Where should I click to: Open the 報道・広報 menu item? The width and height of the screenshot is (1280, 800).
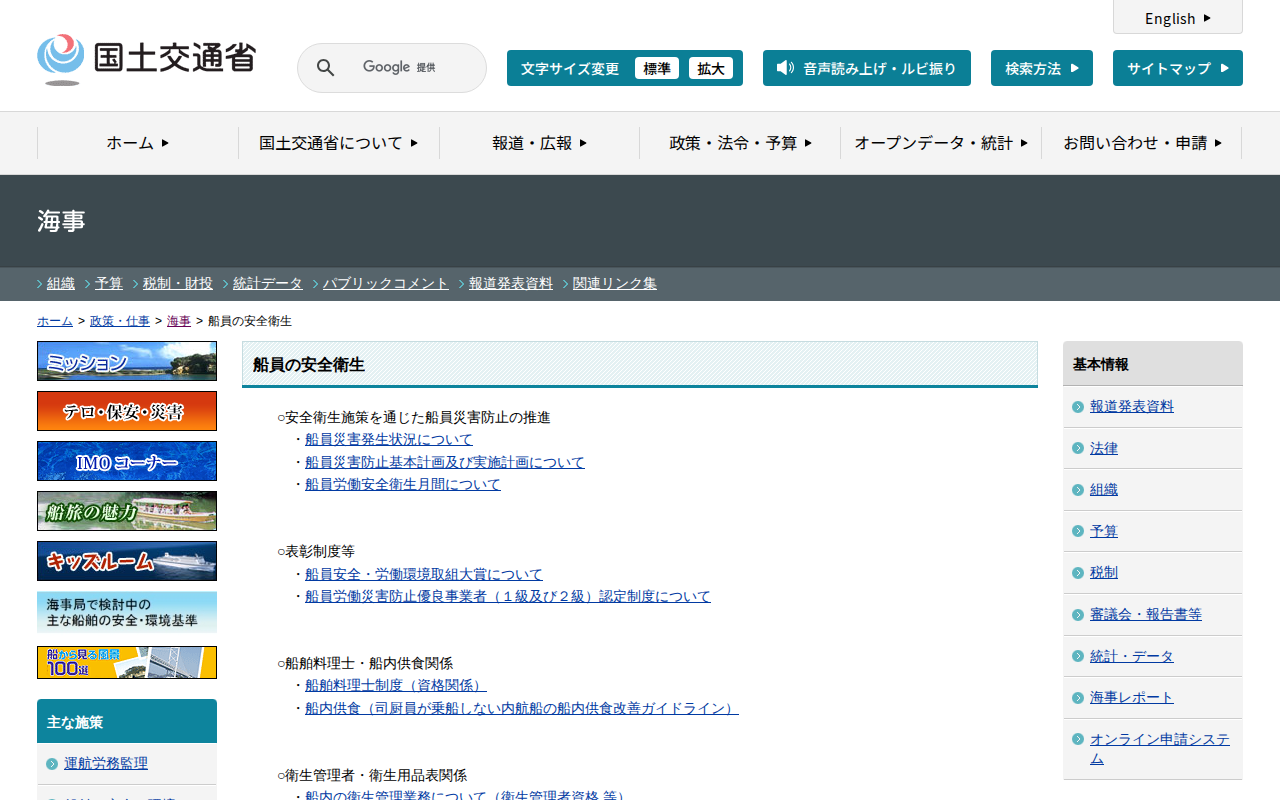click(540, 143)
